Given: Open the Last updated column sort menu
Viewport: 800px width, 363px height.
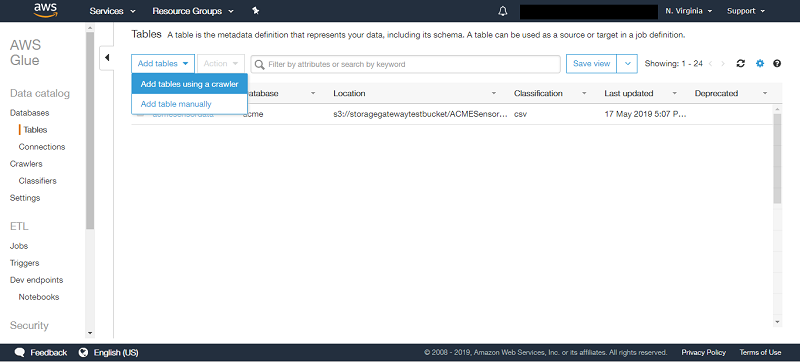Looking at the screenshot, I should (x=674, y=93).
